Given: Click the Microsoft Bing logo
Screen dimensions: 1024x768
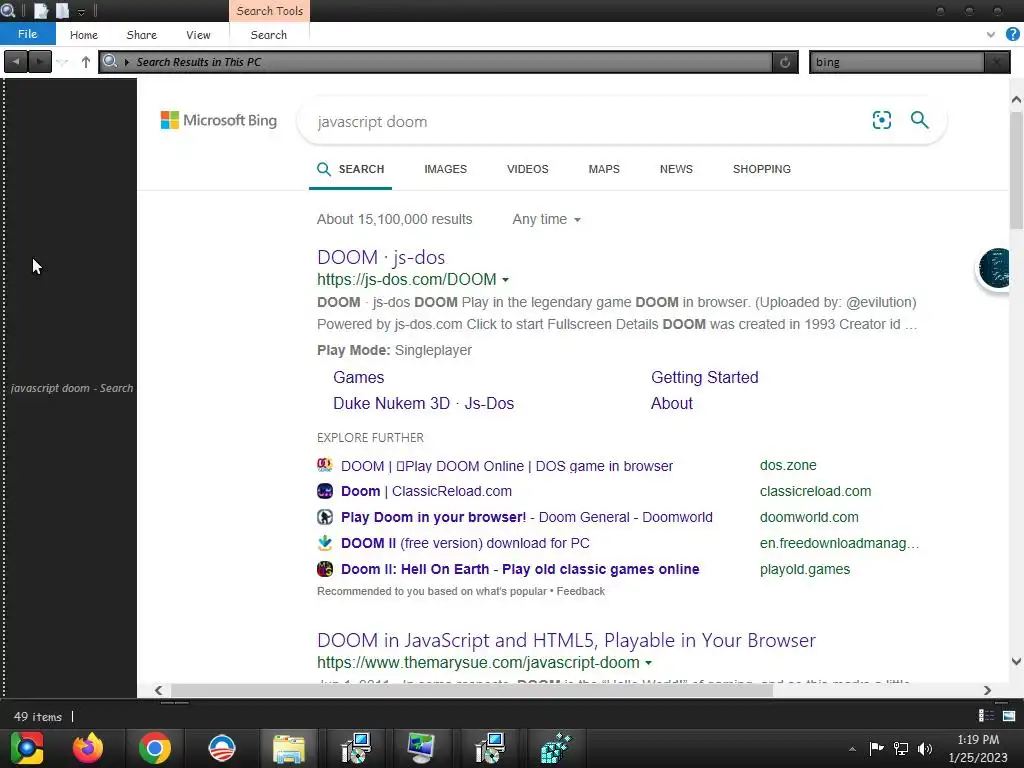Looking at the screenshot, I should point(219,120).
